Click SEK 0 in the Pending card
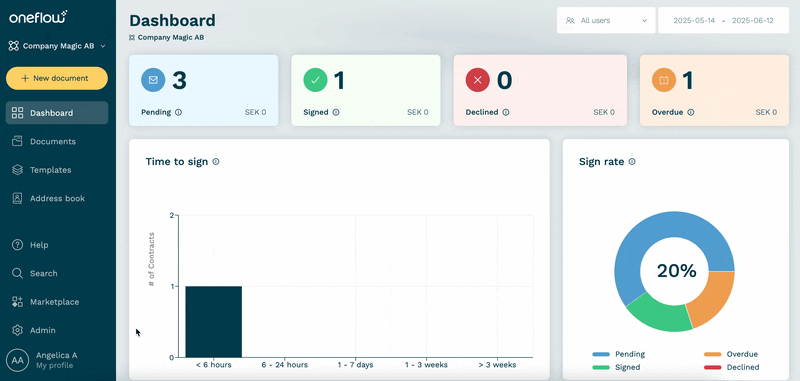 (x=255, y=112)
